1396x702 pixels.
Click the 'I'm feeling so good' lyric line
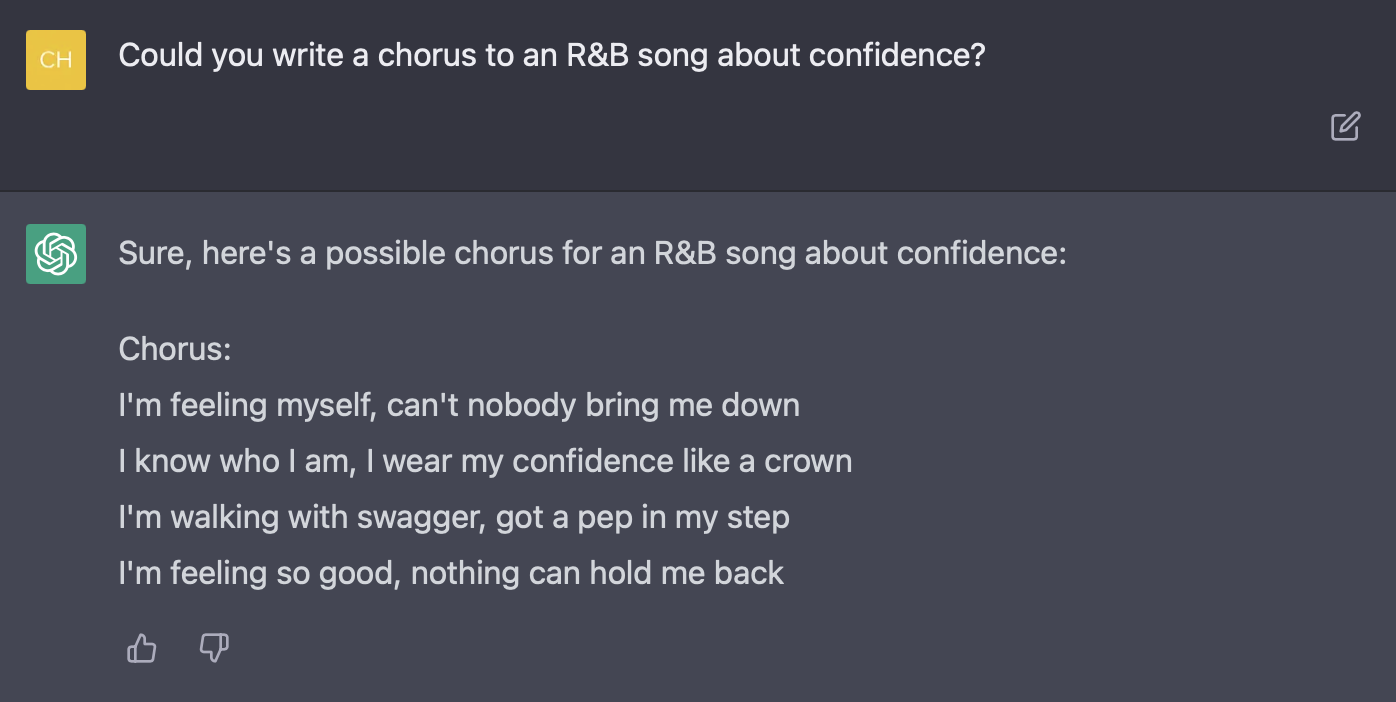[451, 573]
